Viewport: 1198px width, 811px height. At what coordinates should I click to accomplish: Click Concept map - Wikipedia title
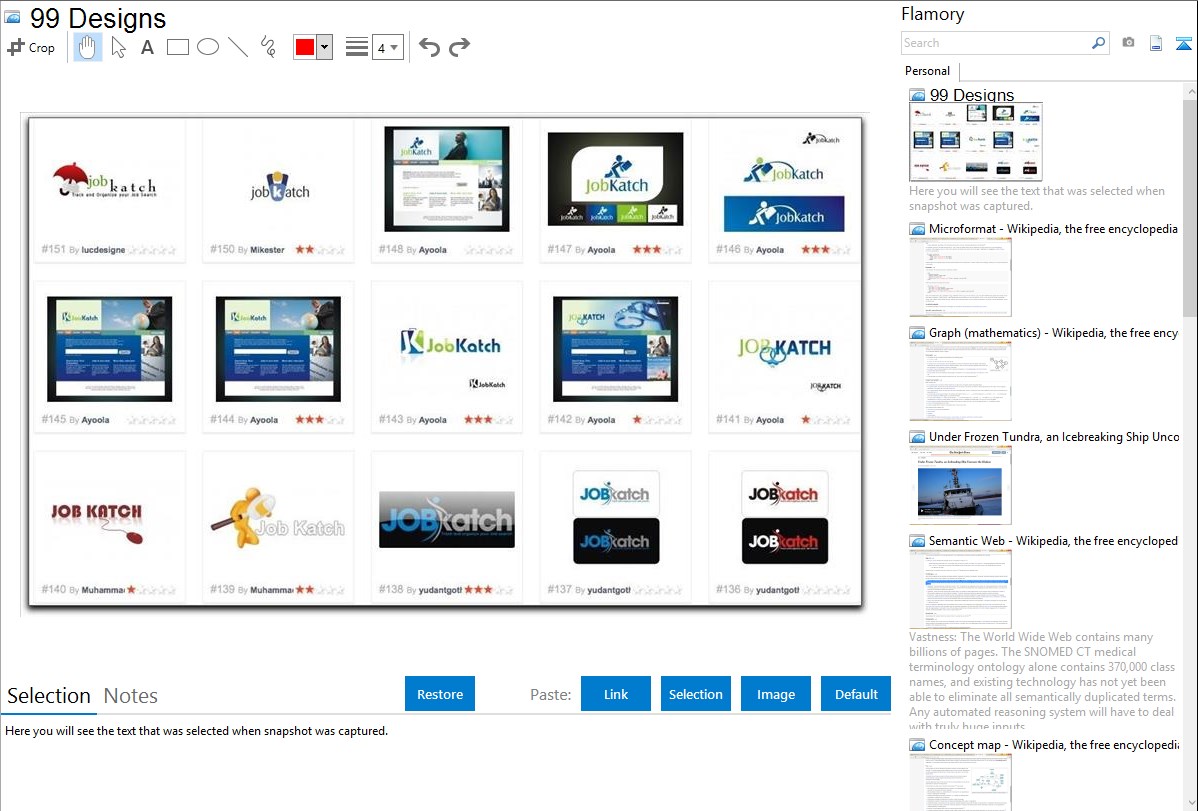[1053, 744]
